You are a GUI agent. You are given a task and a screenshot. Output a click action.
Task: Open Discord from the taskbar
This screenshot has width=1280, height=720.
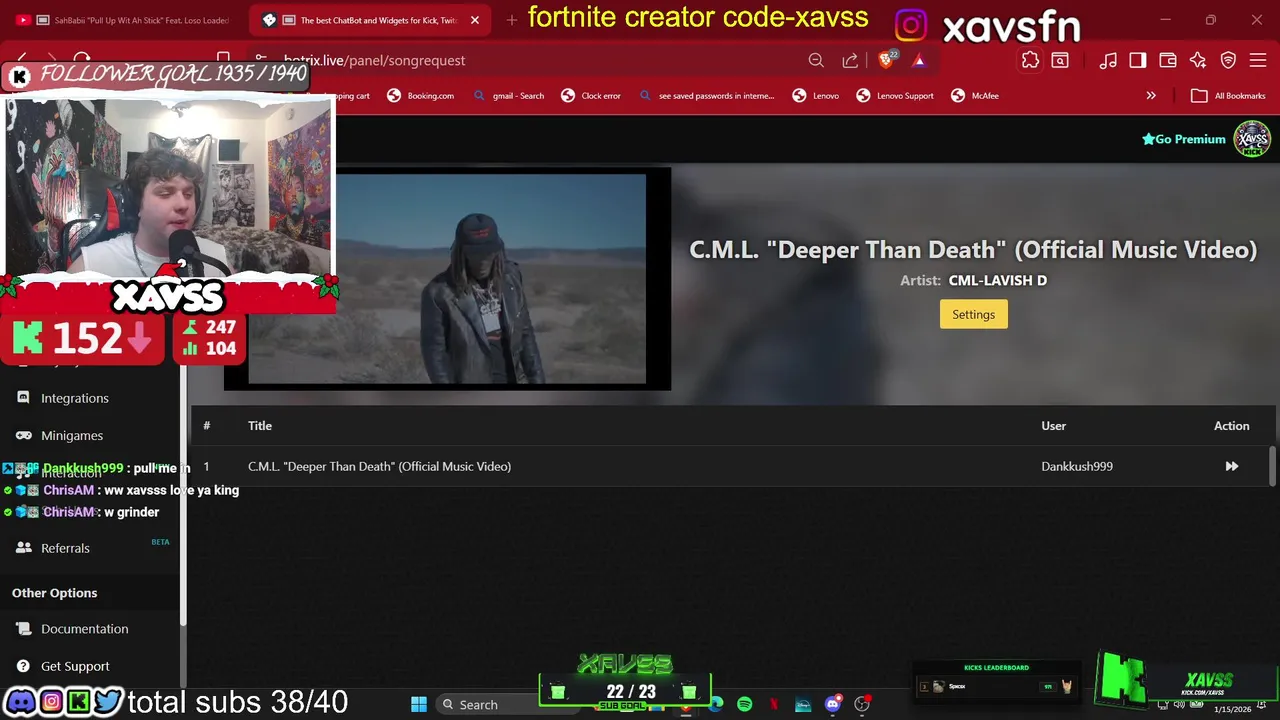[832, 704]
